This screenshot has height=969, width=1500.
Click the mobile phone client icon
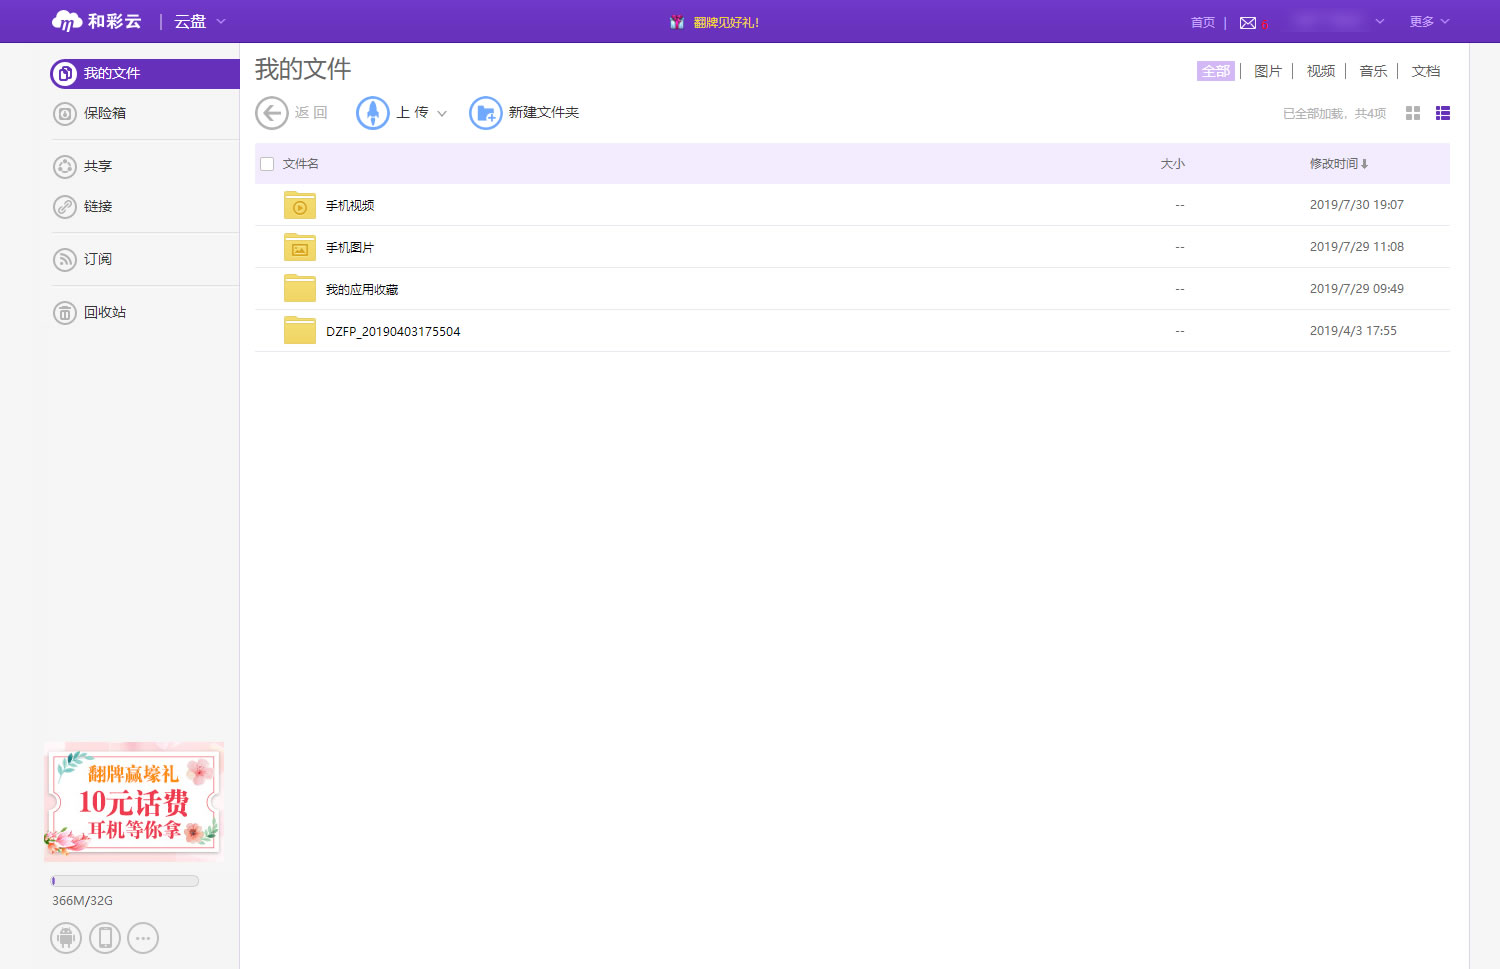coord(105,938)
